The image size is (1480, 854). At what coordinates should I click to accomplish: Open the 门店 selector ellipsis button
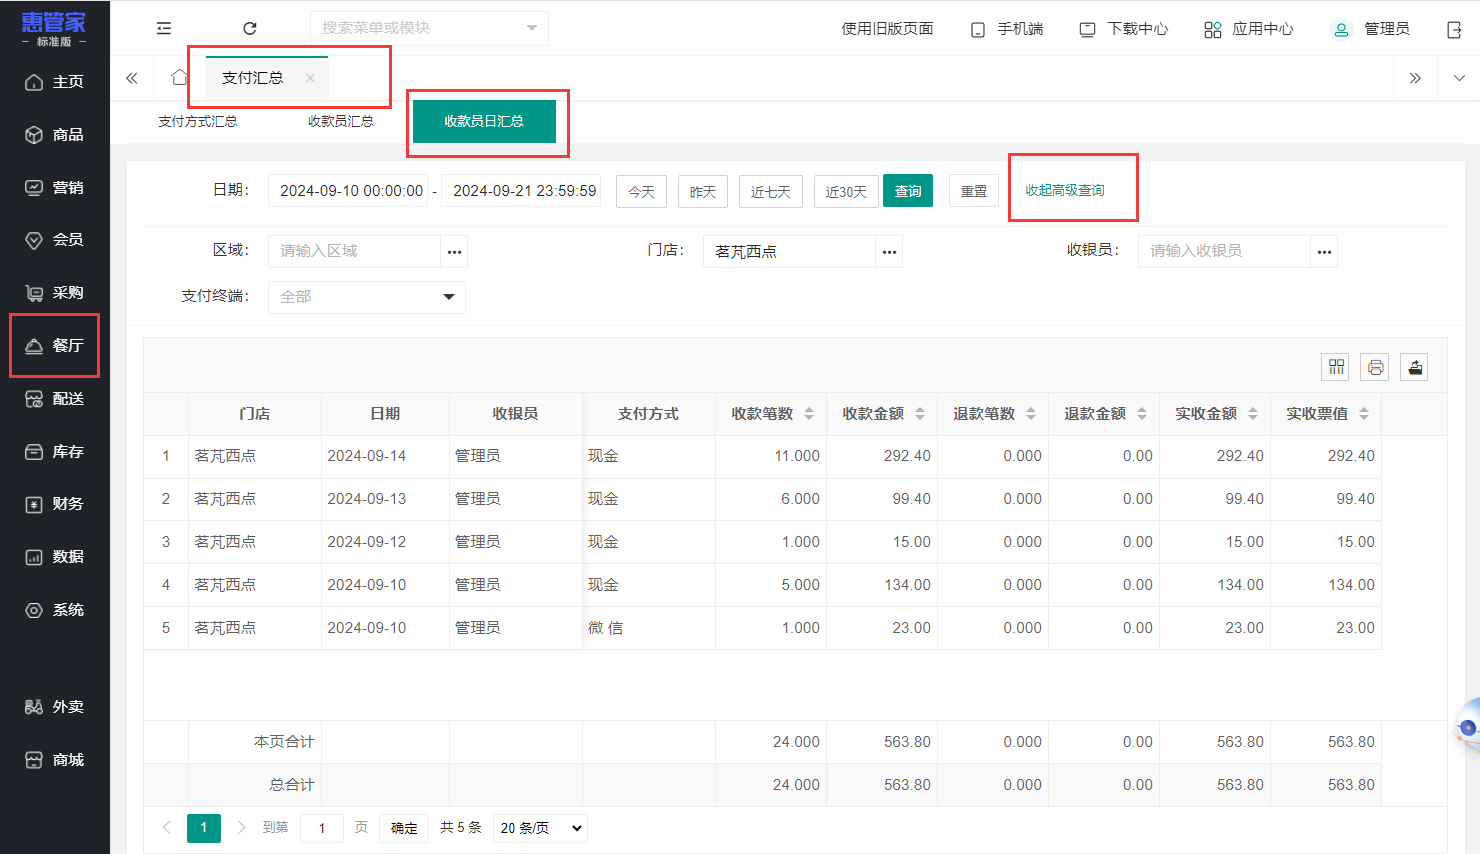(889, 252)
